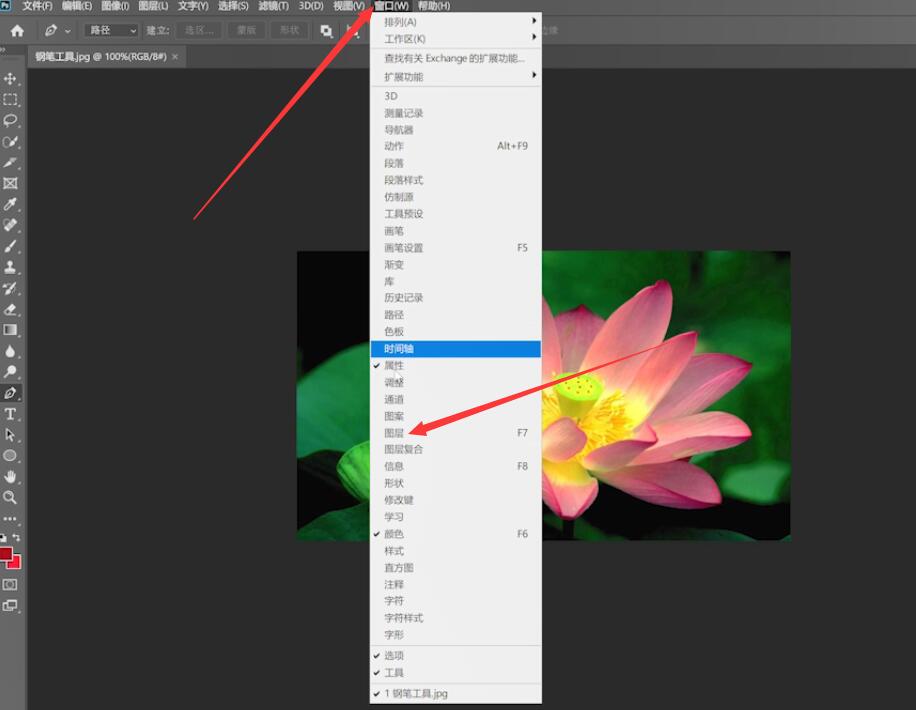Select the Quick Selection tool
The height and width of the screenshot is (710, 916).
[10, 142]
